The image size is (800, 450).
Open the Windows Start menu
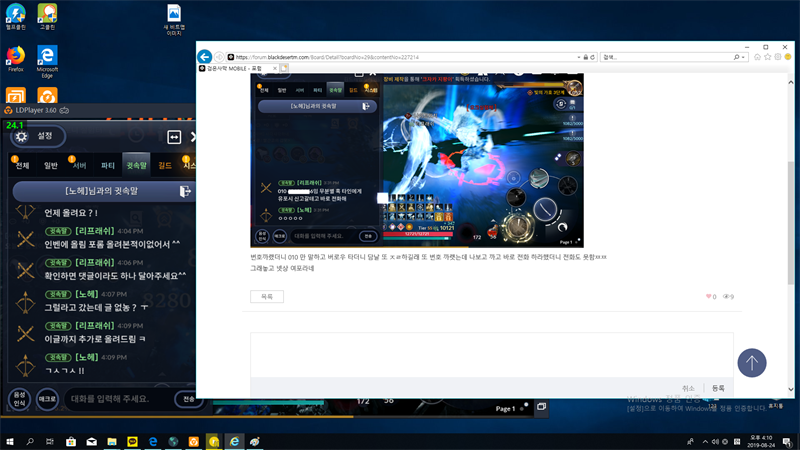coord(9,441)
